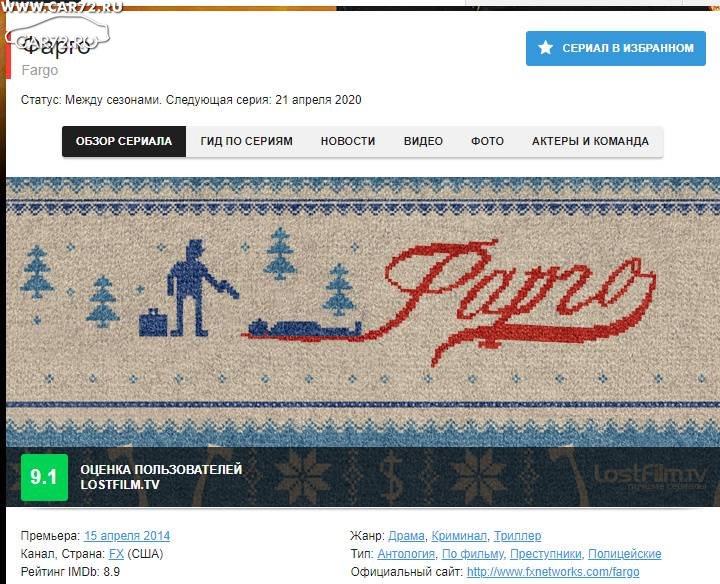This screenshot has width=720, height=584.
Task: Open the Триллер genre link
Action: coord(518,536)
